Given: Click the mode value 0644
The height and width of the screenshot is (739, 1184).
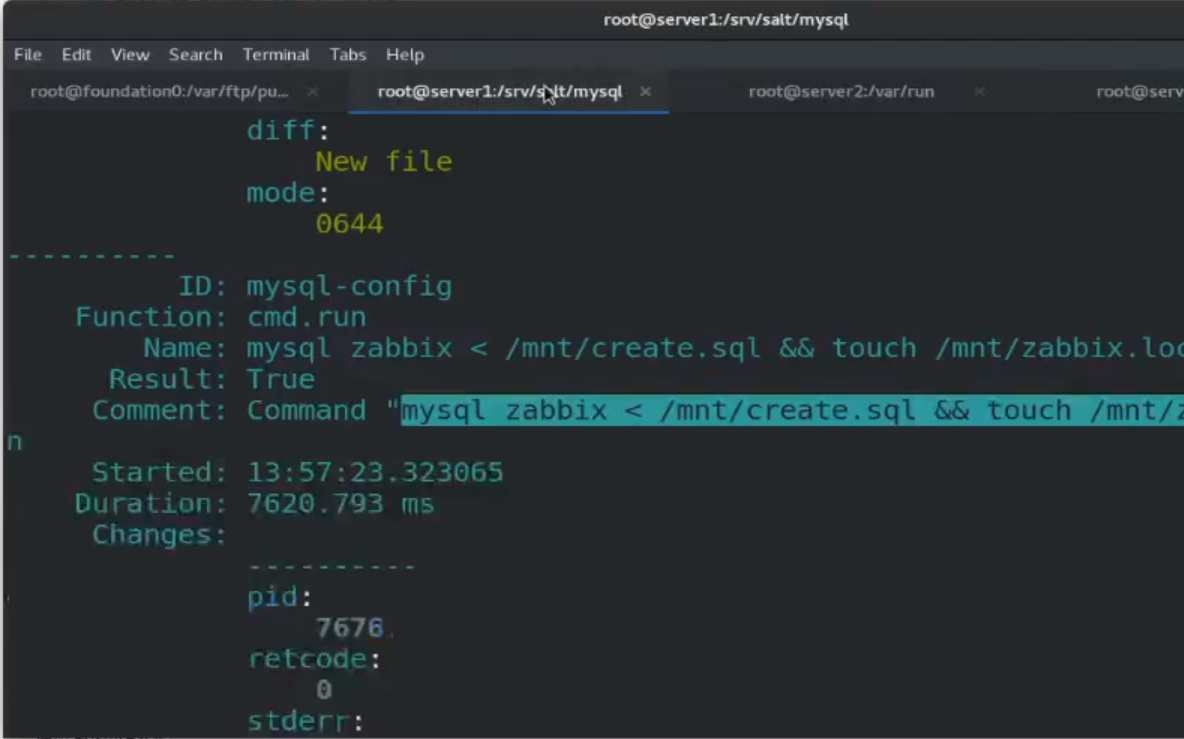Looking at the screenshot, I should coord(350,223).
